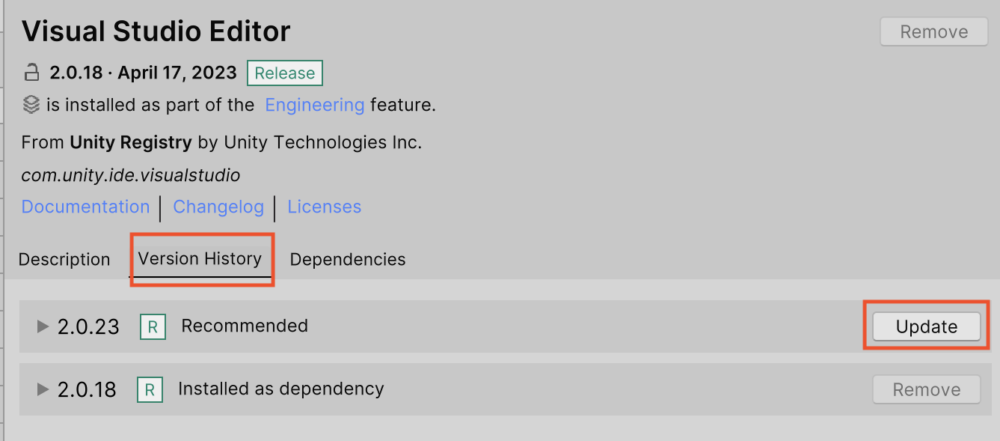The width and height of the screenshot is (1000, 441).
Task: View the Changelog link
Action: [218, 207]
